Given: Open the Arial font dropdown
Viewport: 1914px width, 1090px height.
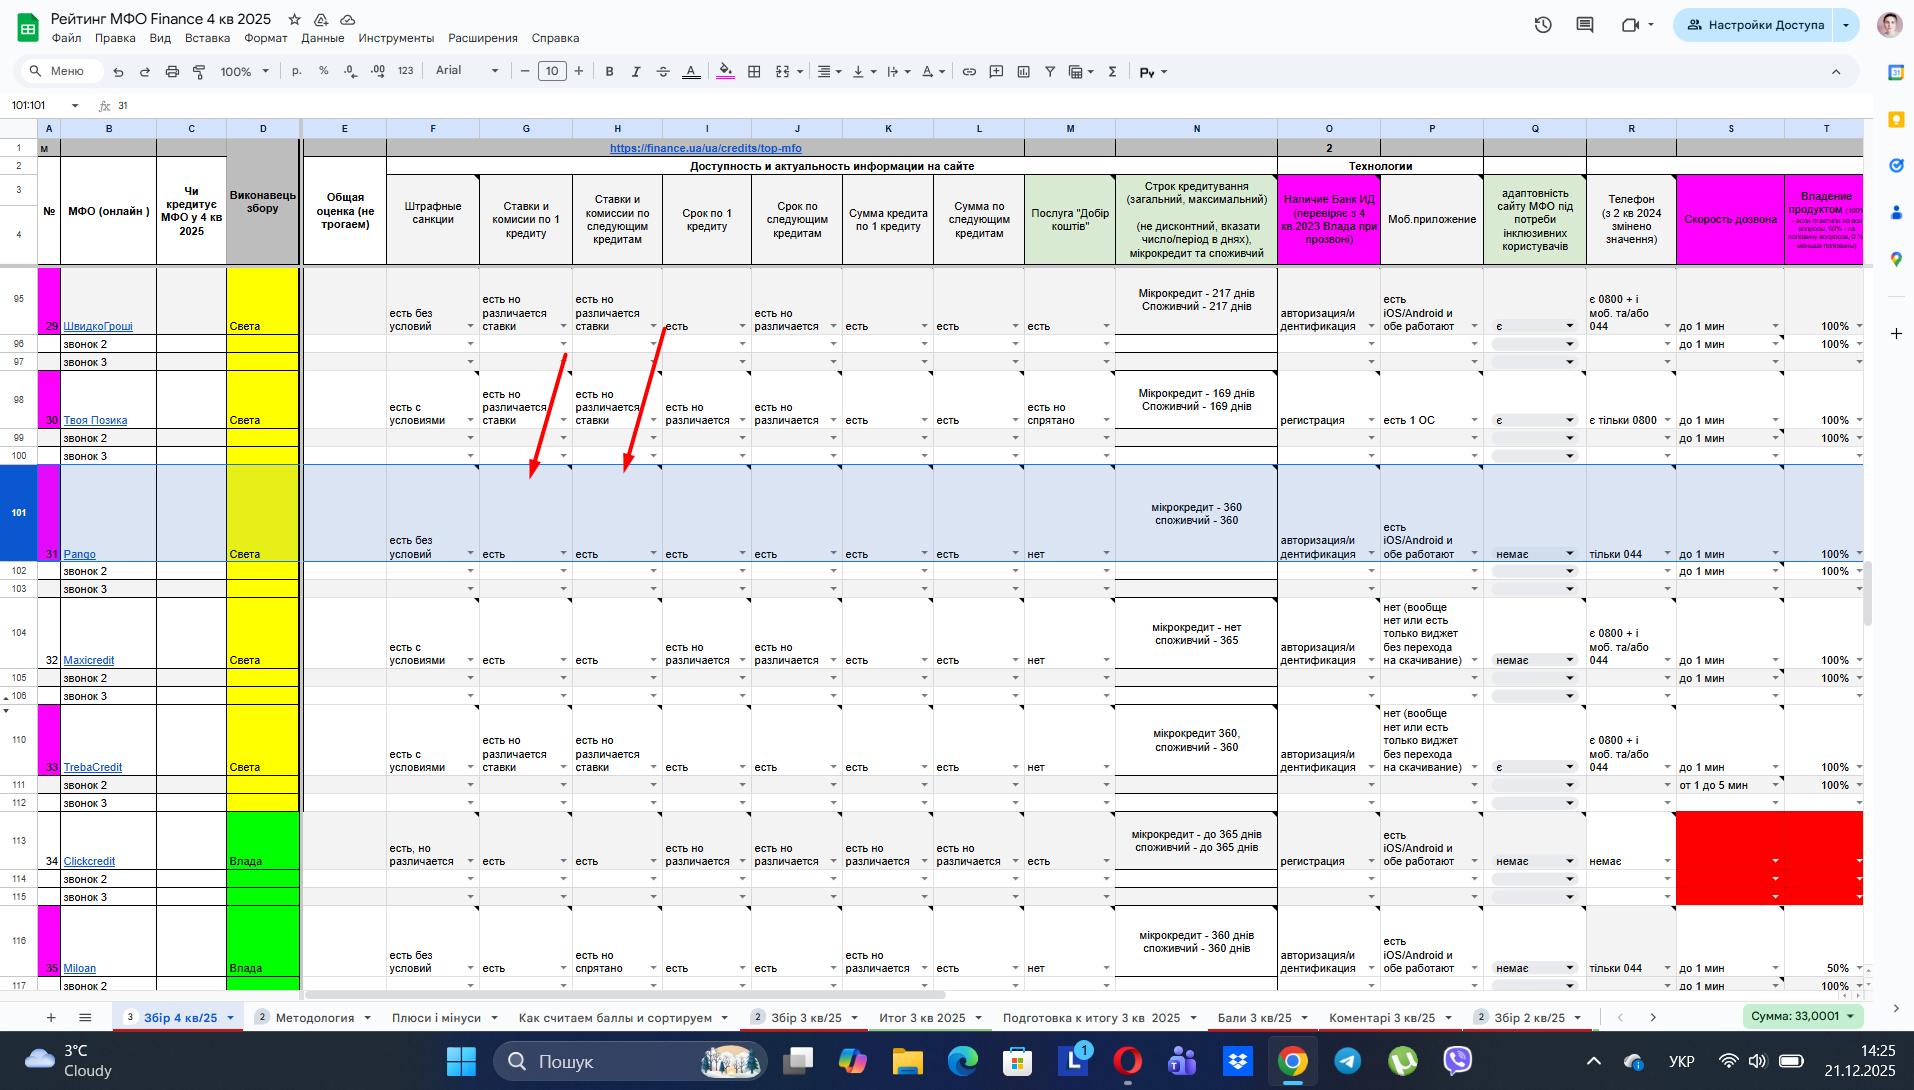Looking at the screenshot, I should 467,71.
